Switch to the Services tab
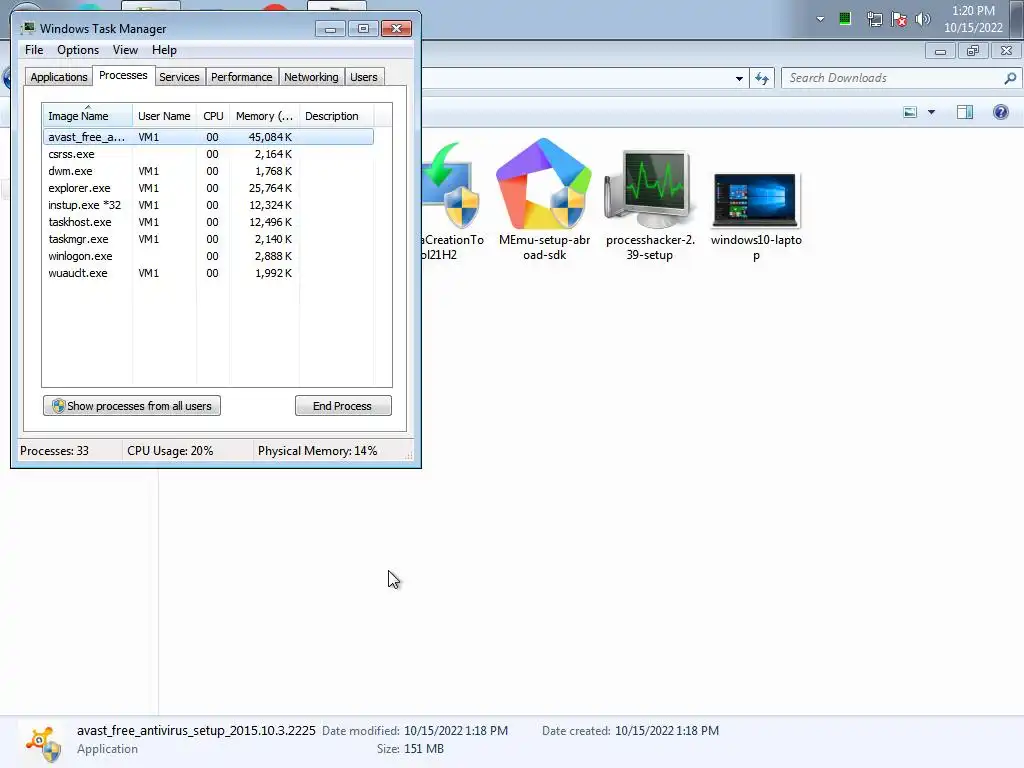This screenshot has height=768, width=1024. 179,77
